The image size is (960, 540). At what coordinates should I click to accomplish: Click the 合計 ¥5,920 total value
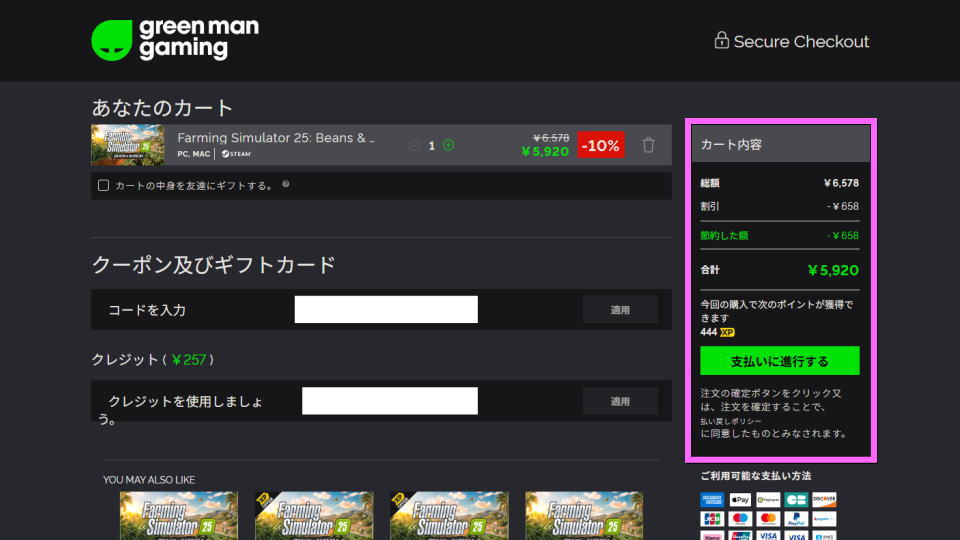[833, 270]
